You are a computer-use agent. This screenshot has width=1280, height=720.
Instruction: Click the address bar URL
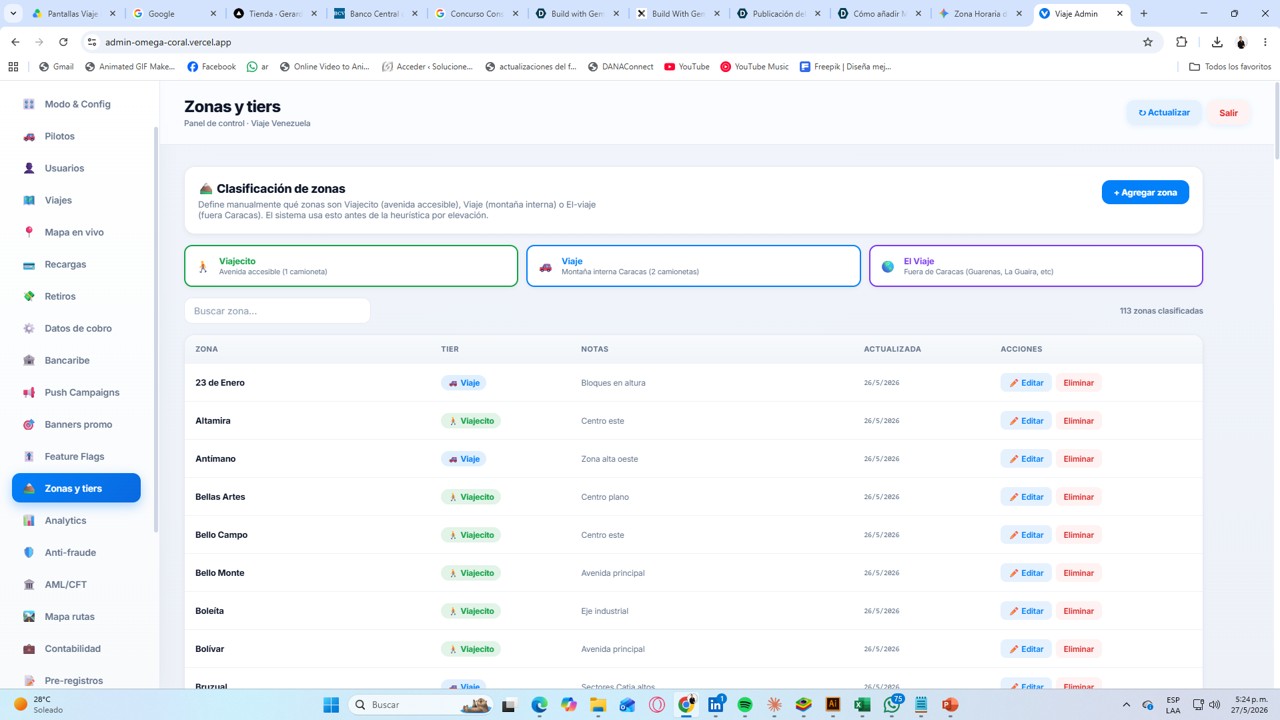pos(168,42)
